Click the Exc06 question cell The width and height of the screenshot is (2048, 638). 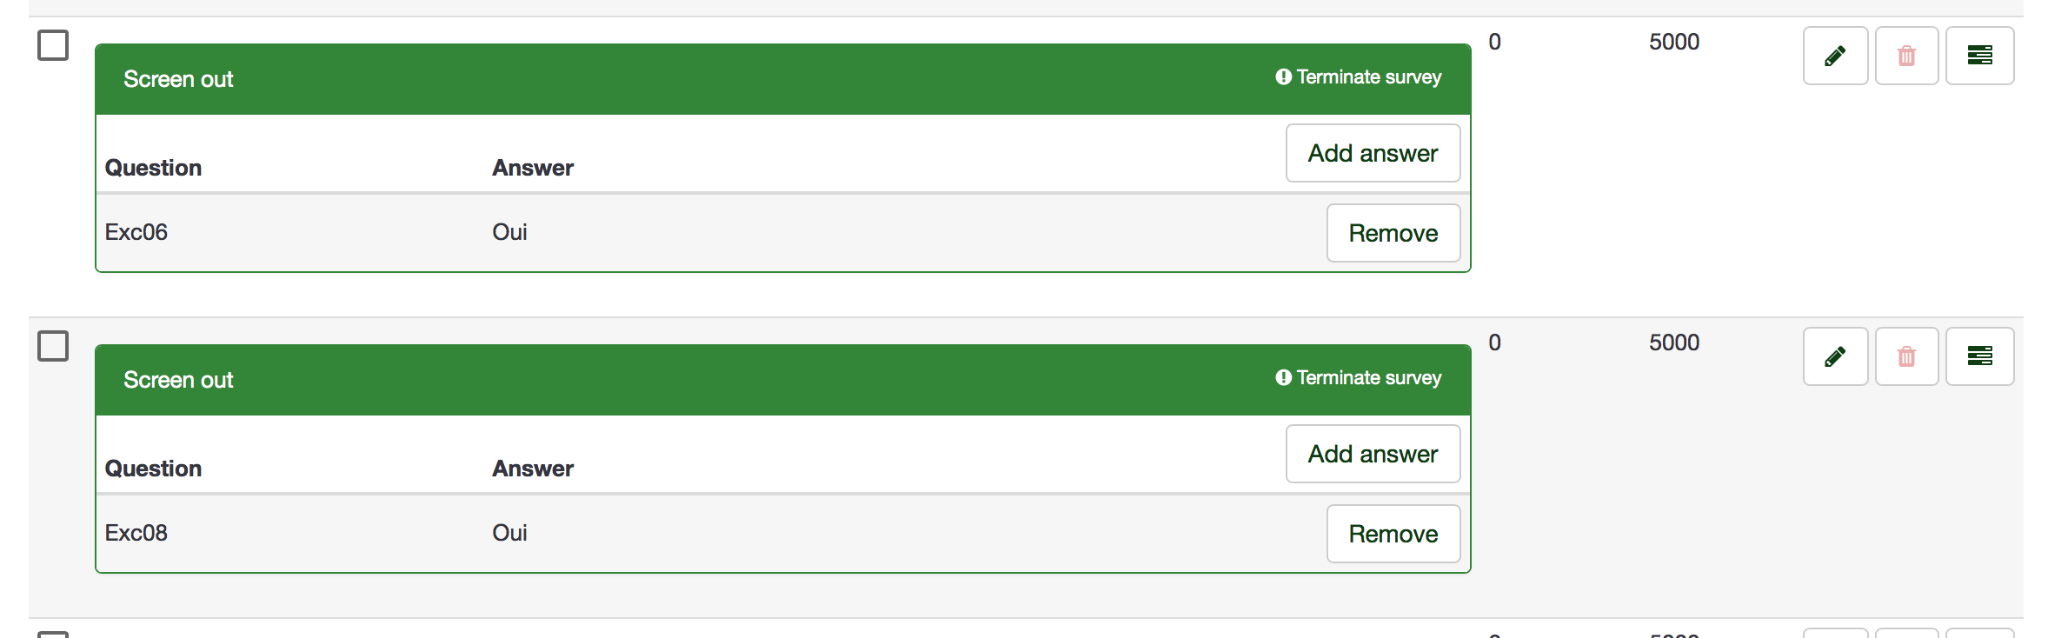(136, 232)
